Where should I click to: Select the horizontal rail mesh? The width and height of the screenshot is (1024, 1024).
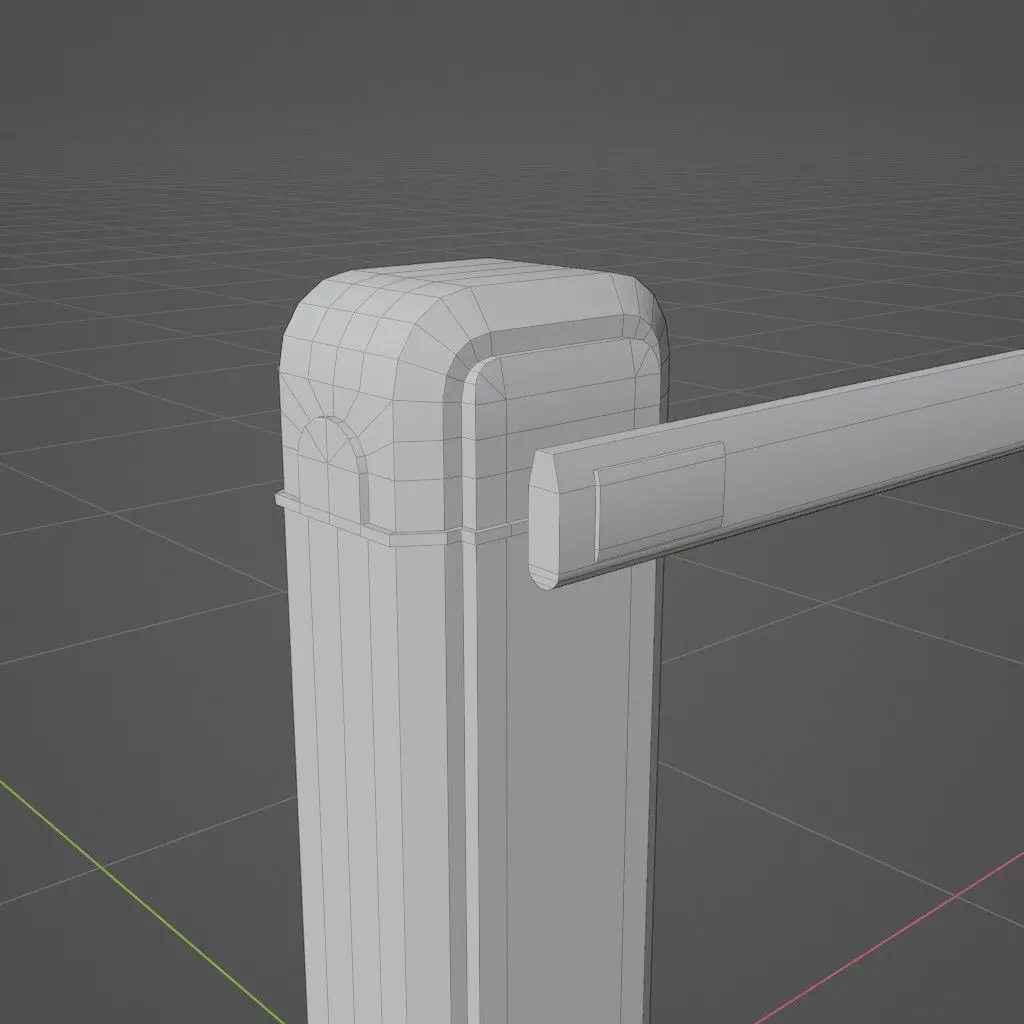click(x=777, y=467)
